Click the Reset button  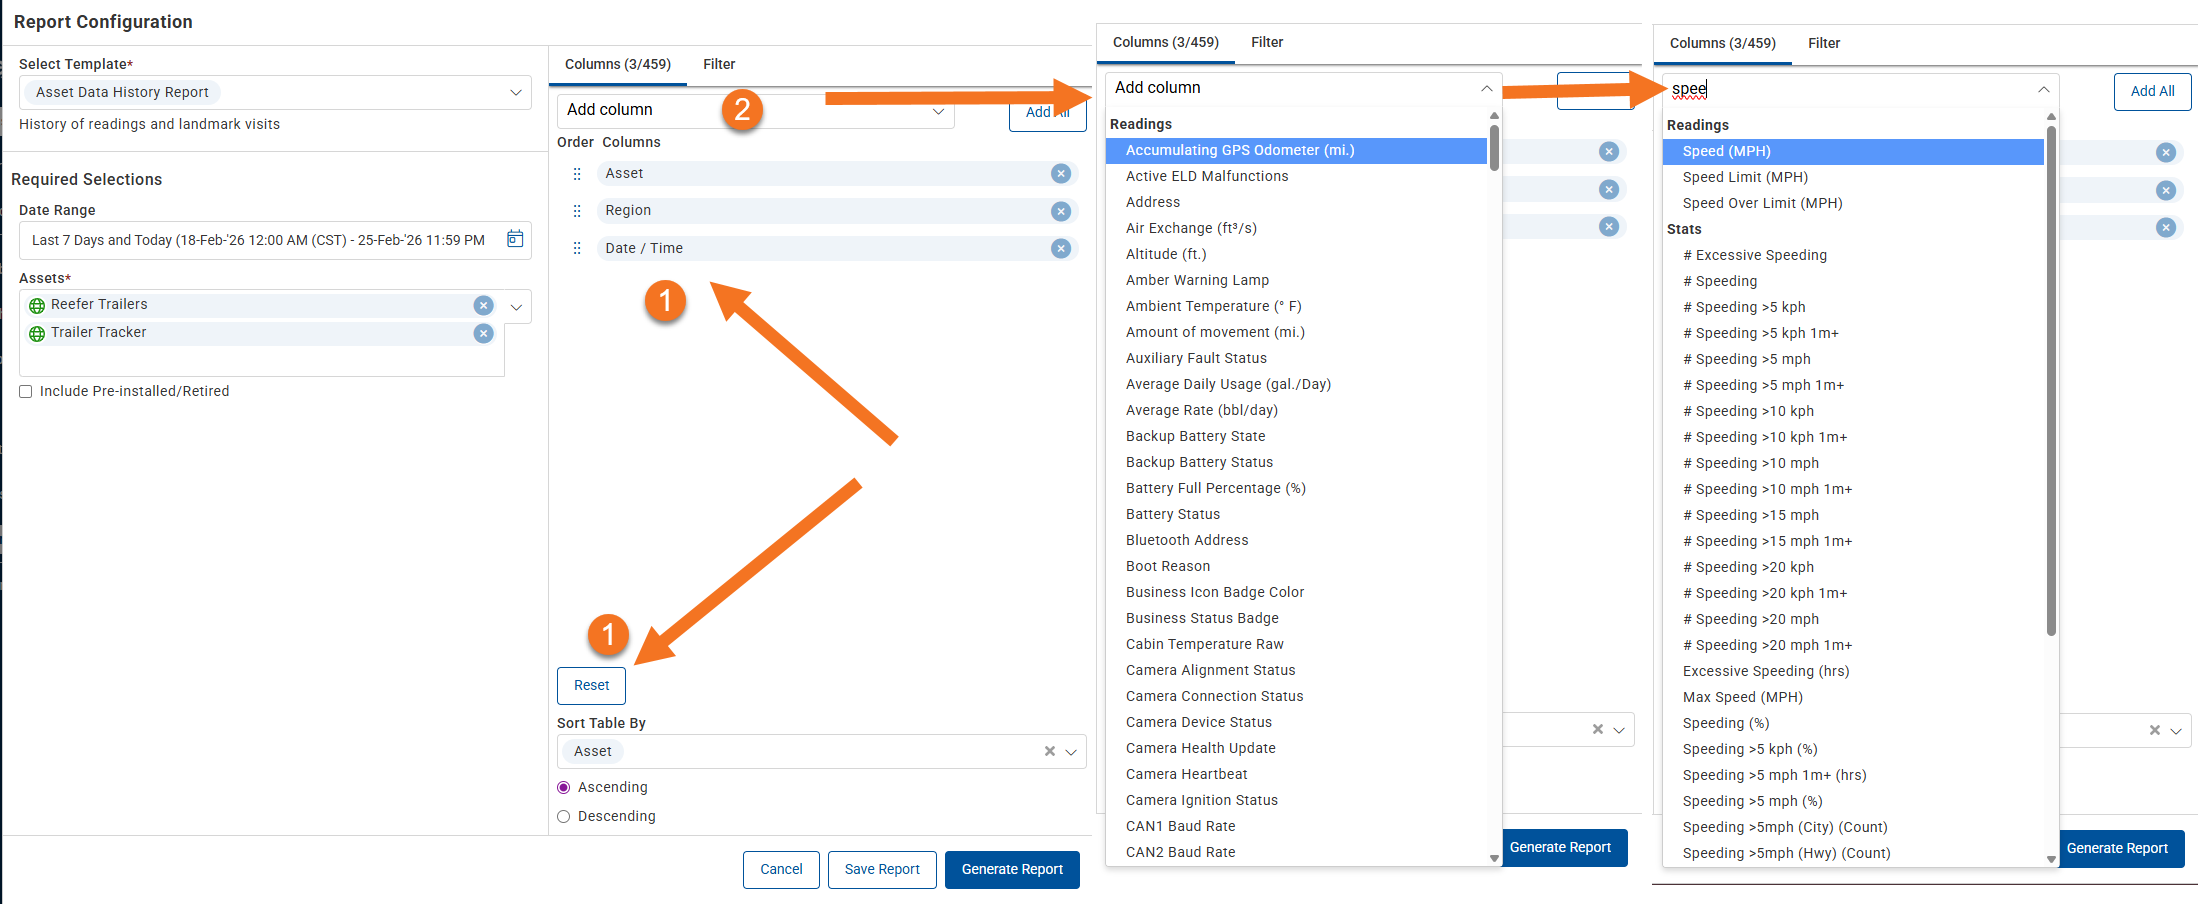click(x=591, y=685)
